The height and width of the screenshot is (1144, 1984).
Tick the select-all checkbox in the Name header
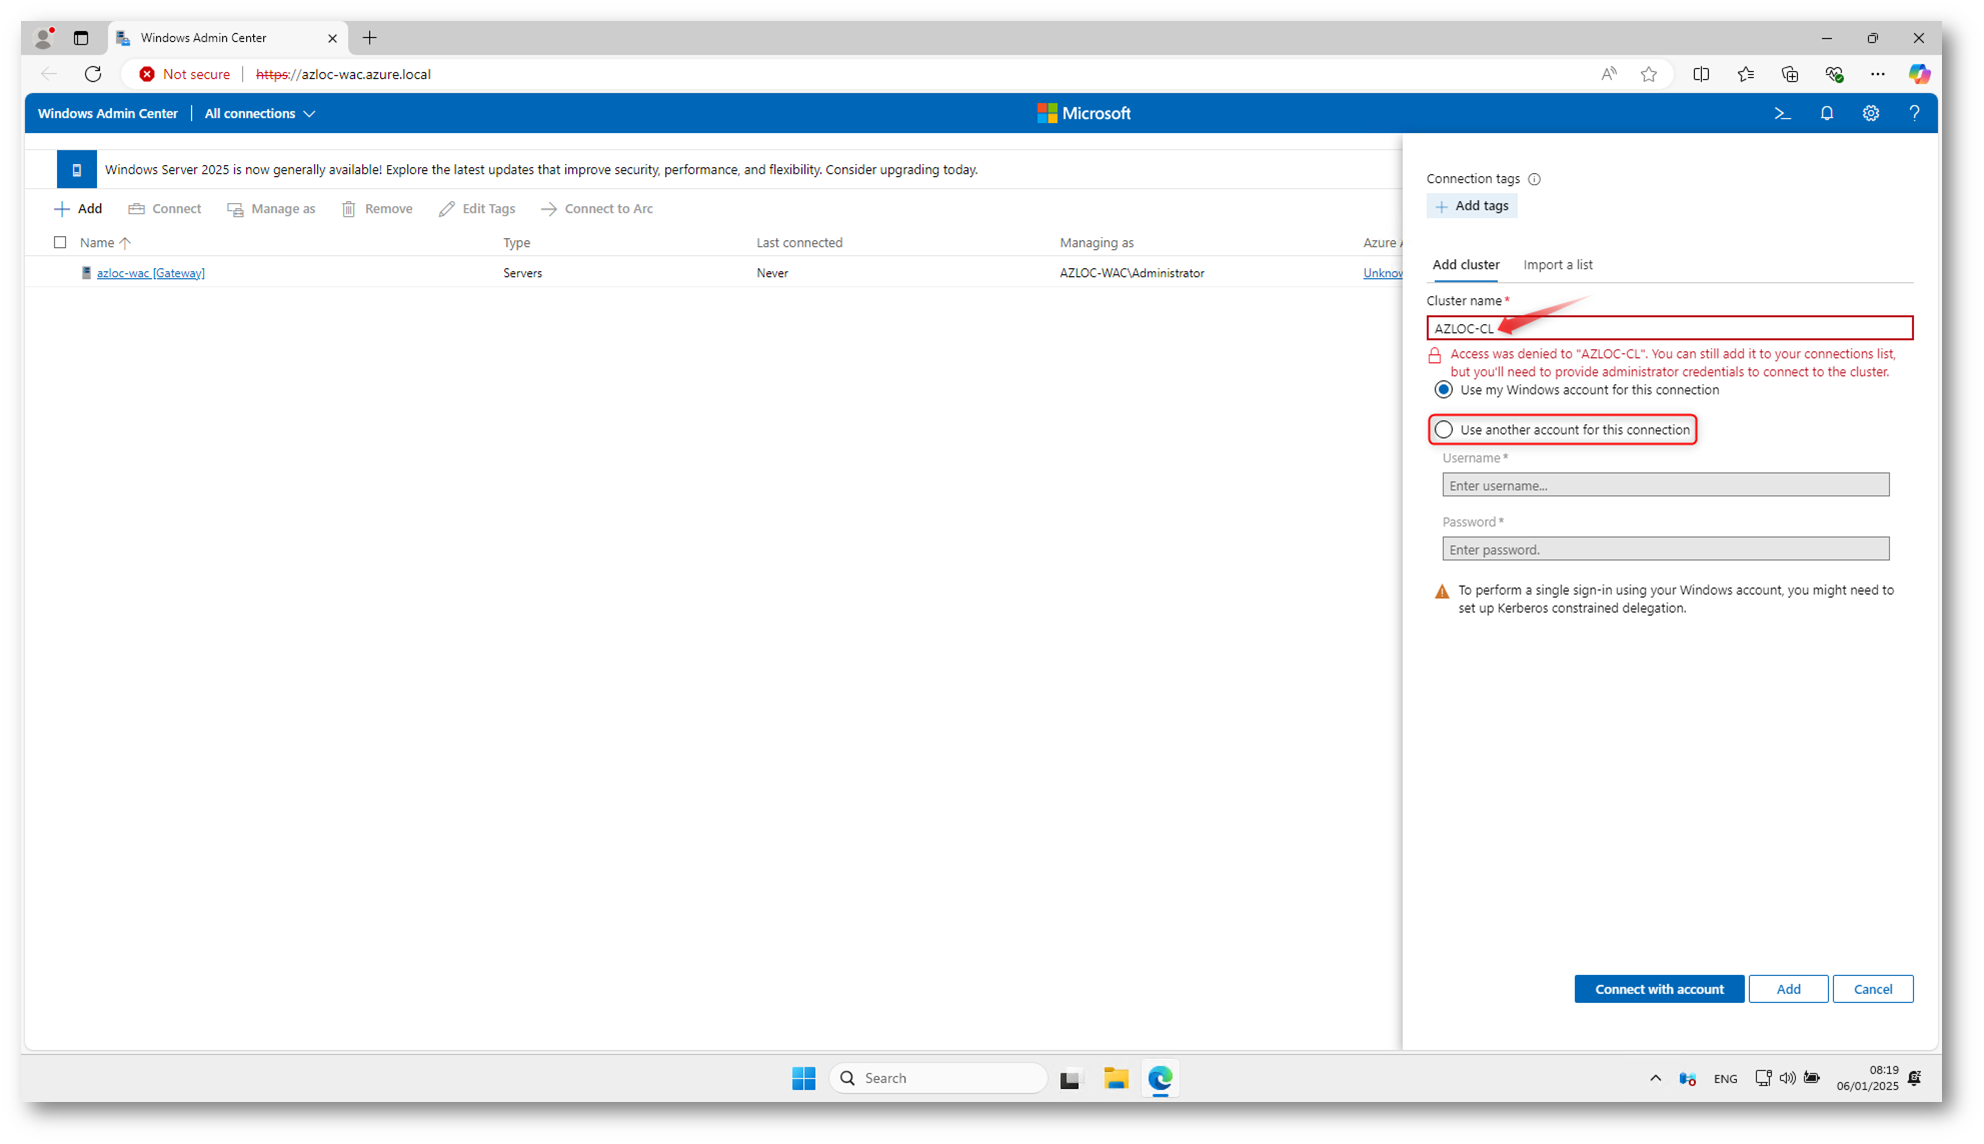[60, 242]
